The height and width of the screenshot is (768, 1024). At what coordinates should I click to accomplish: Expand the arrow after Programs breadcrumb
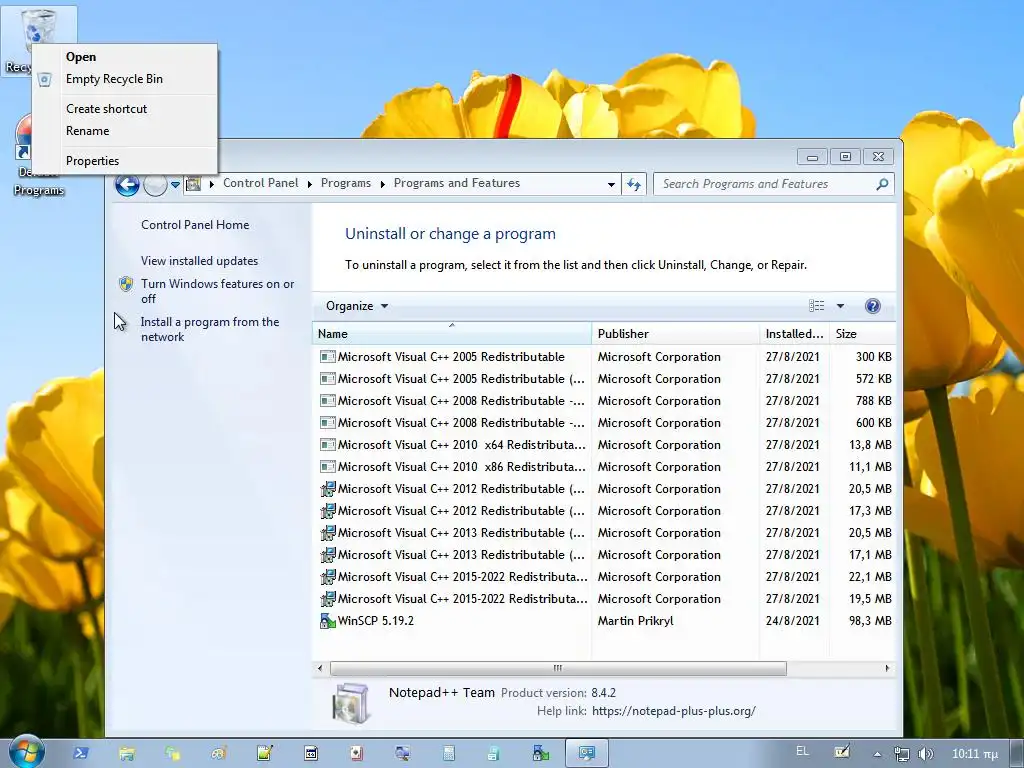383,184
